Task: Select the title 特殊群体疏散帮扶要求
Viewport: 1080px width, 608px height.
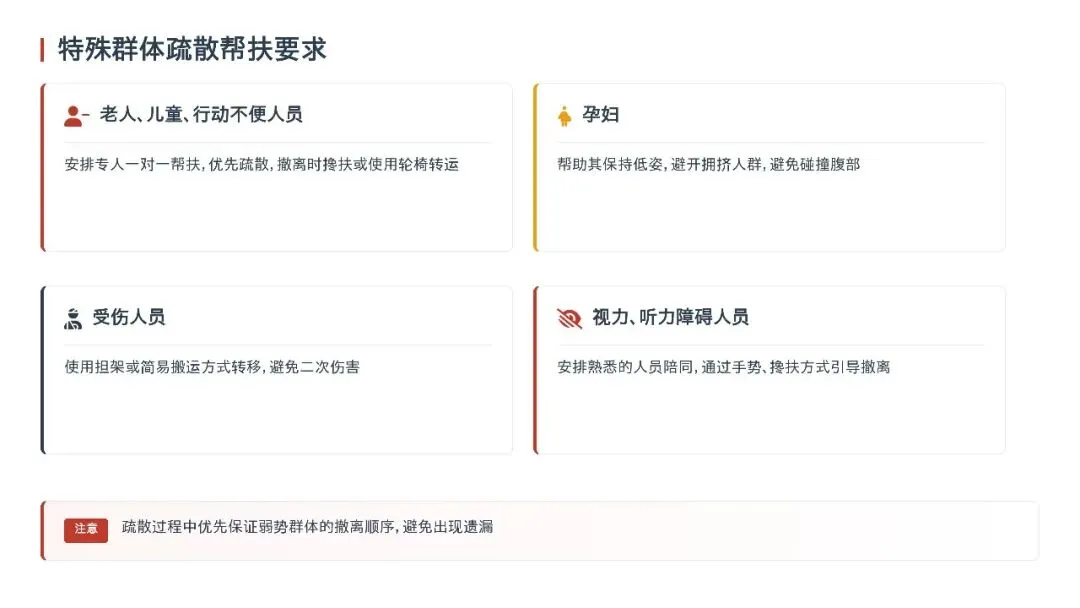Action: point(192,50)
